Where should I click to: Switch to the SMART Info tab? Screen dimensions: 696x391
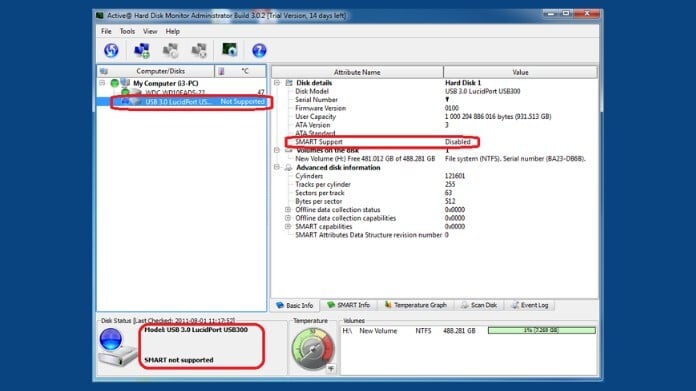[348, 305]
